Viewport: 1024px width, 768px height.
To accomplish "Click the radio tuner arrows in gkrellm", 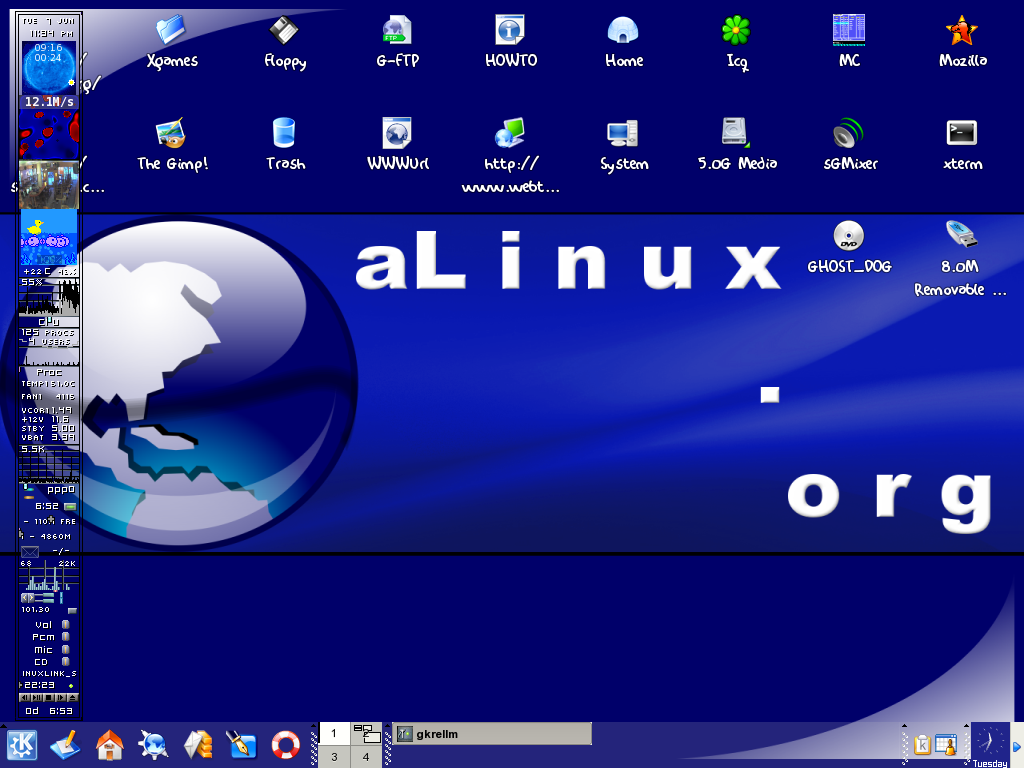I will pos(27,598).
